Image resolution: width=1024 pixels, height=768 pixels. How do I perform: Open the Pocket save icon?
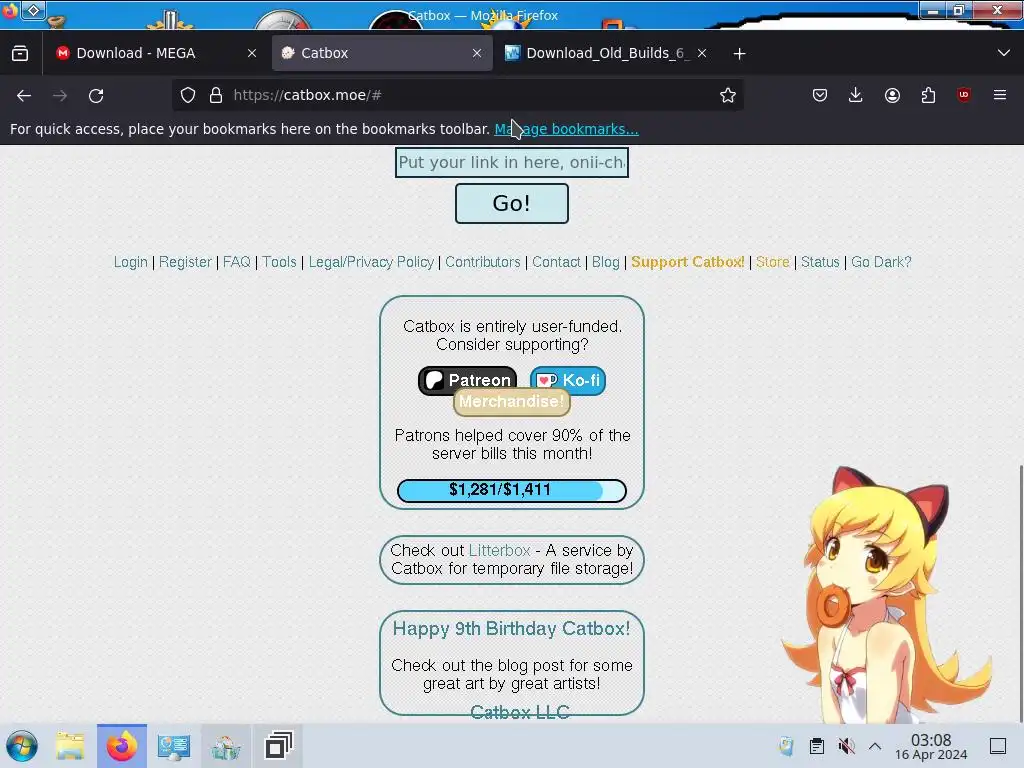click(x=820, y=95)
